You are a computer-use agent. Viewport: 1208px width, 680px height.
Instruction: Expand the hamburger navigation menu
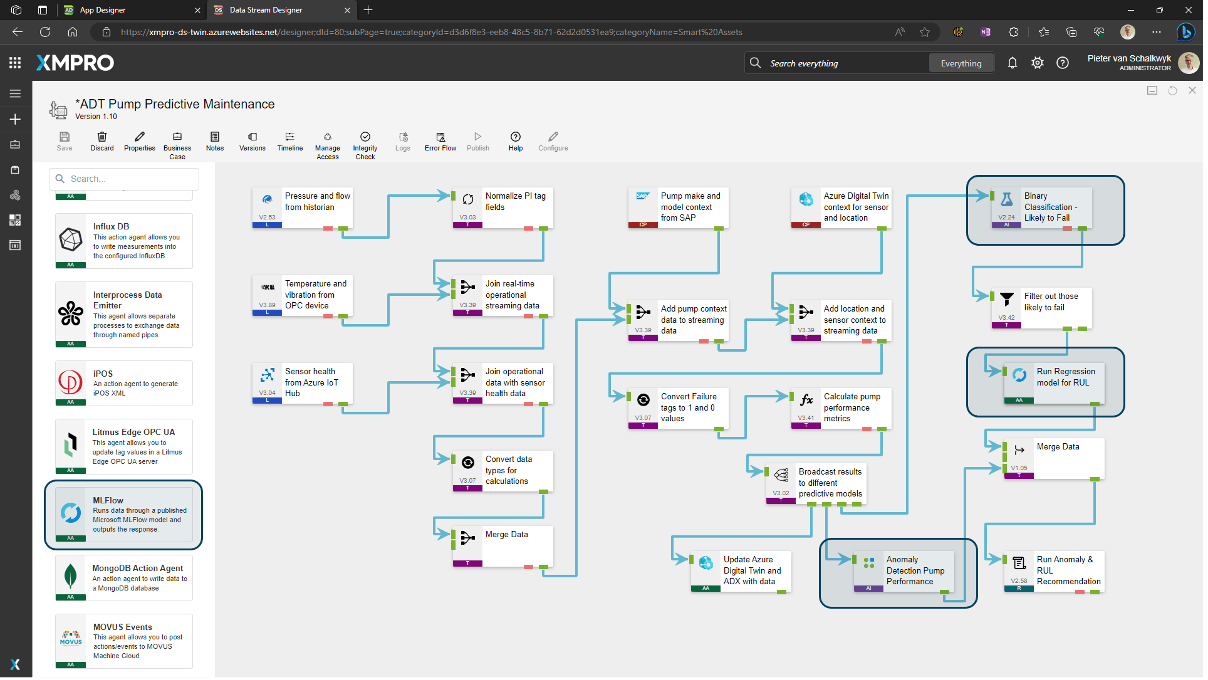[15, 93]
